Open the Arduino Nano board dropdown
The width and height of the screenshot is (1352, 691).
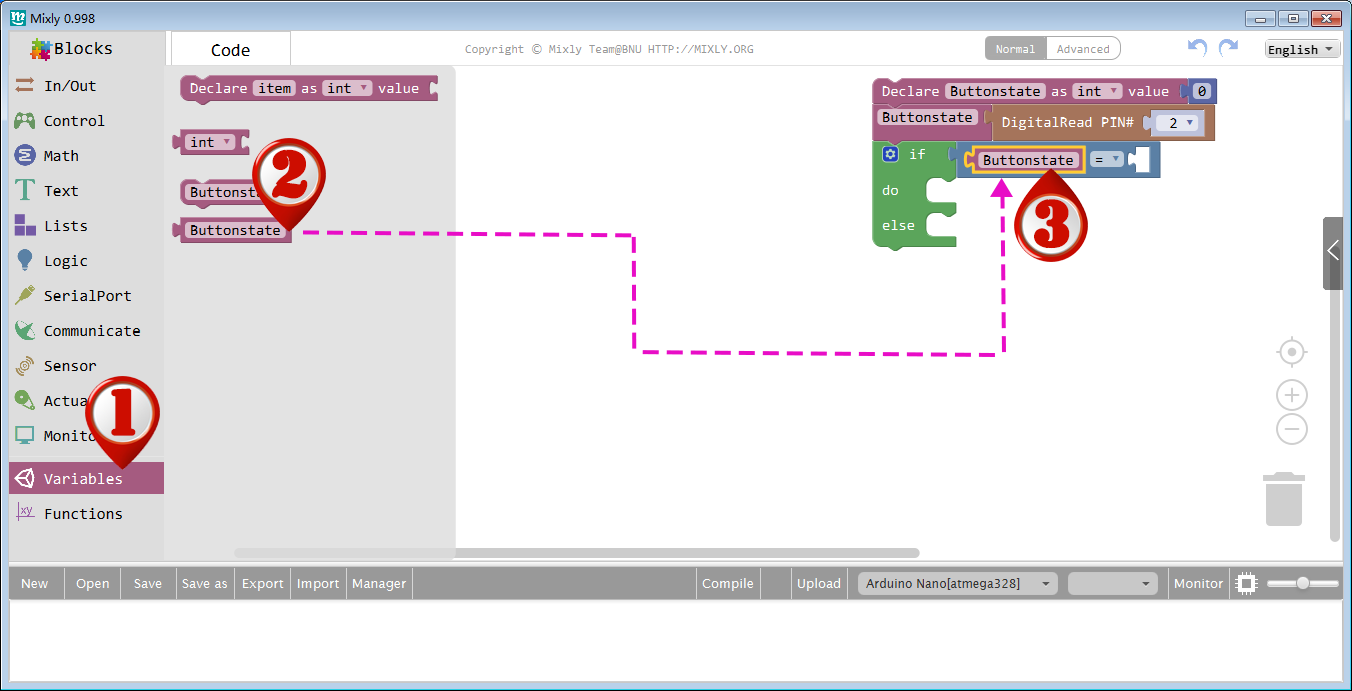(957, 584)
